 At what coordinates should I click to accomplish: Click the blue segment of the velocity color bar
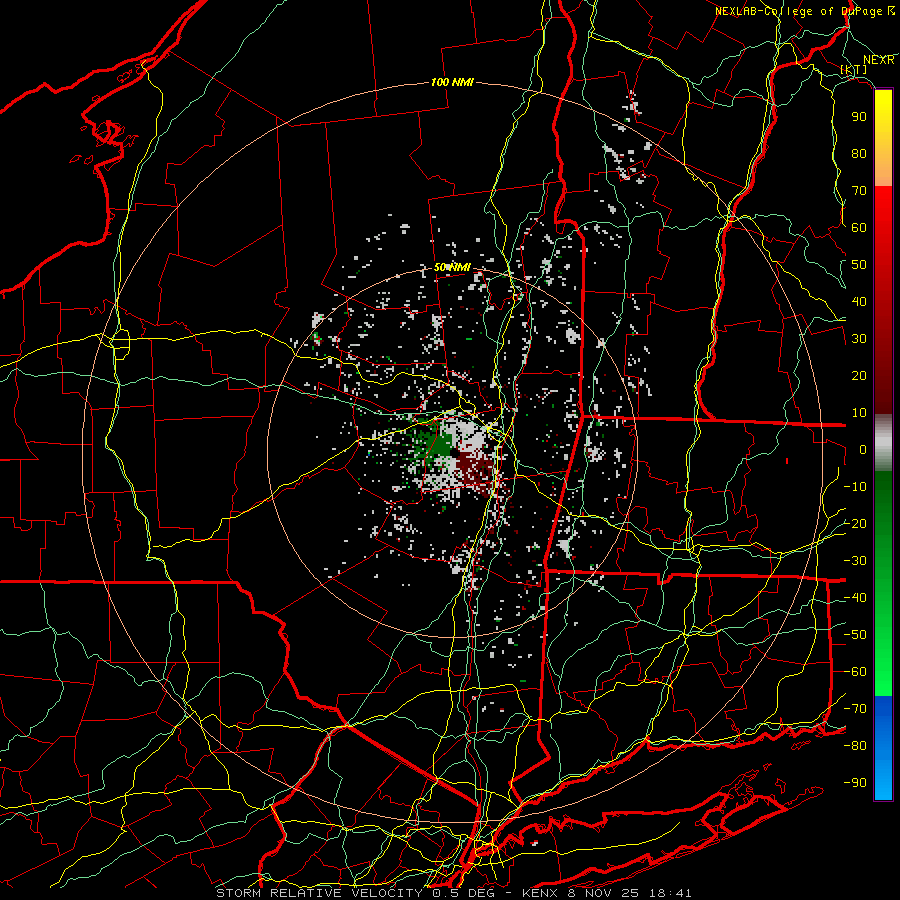click(883, 746)
